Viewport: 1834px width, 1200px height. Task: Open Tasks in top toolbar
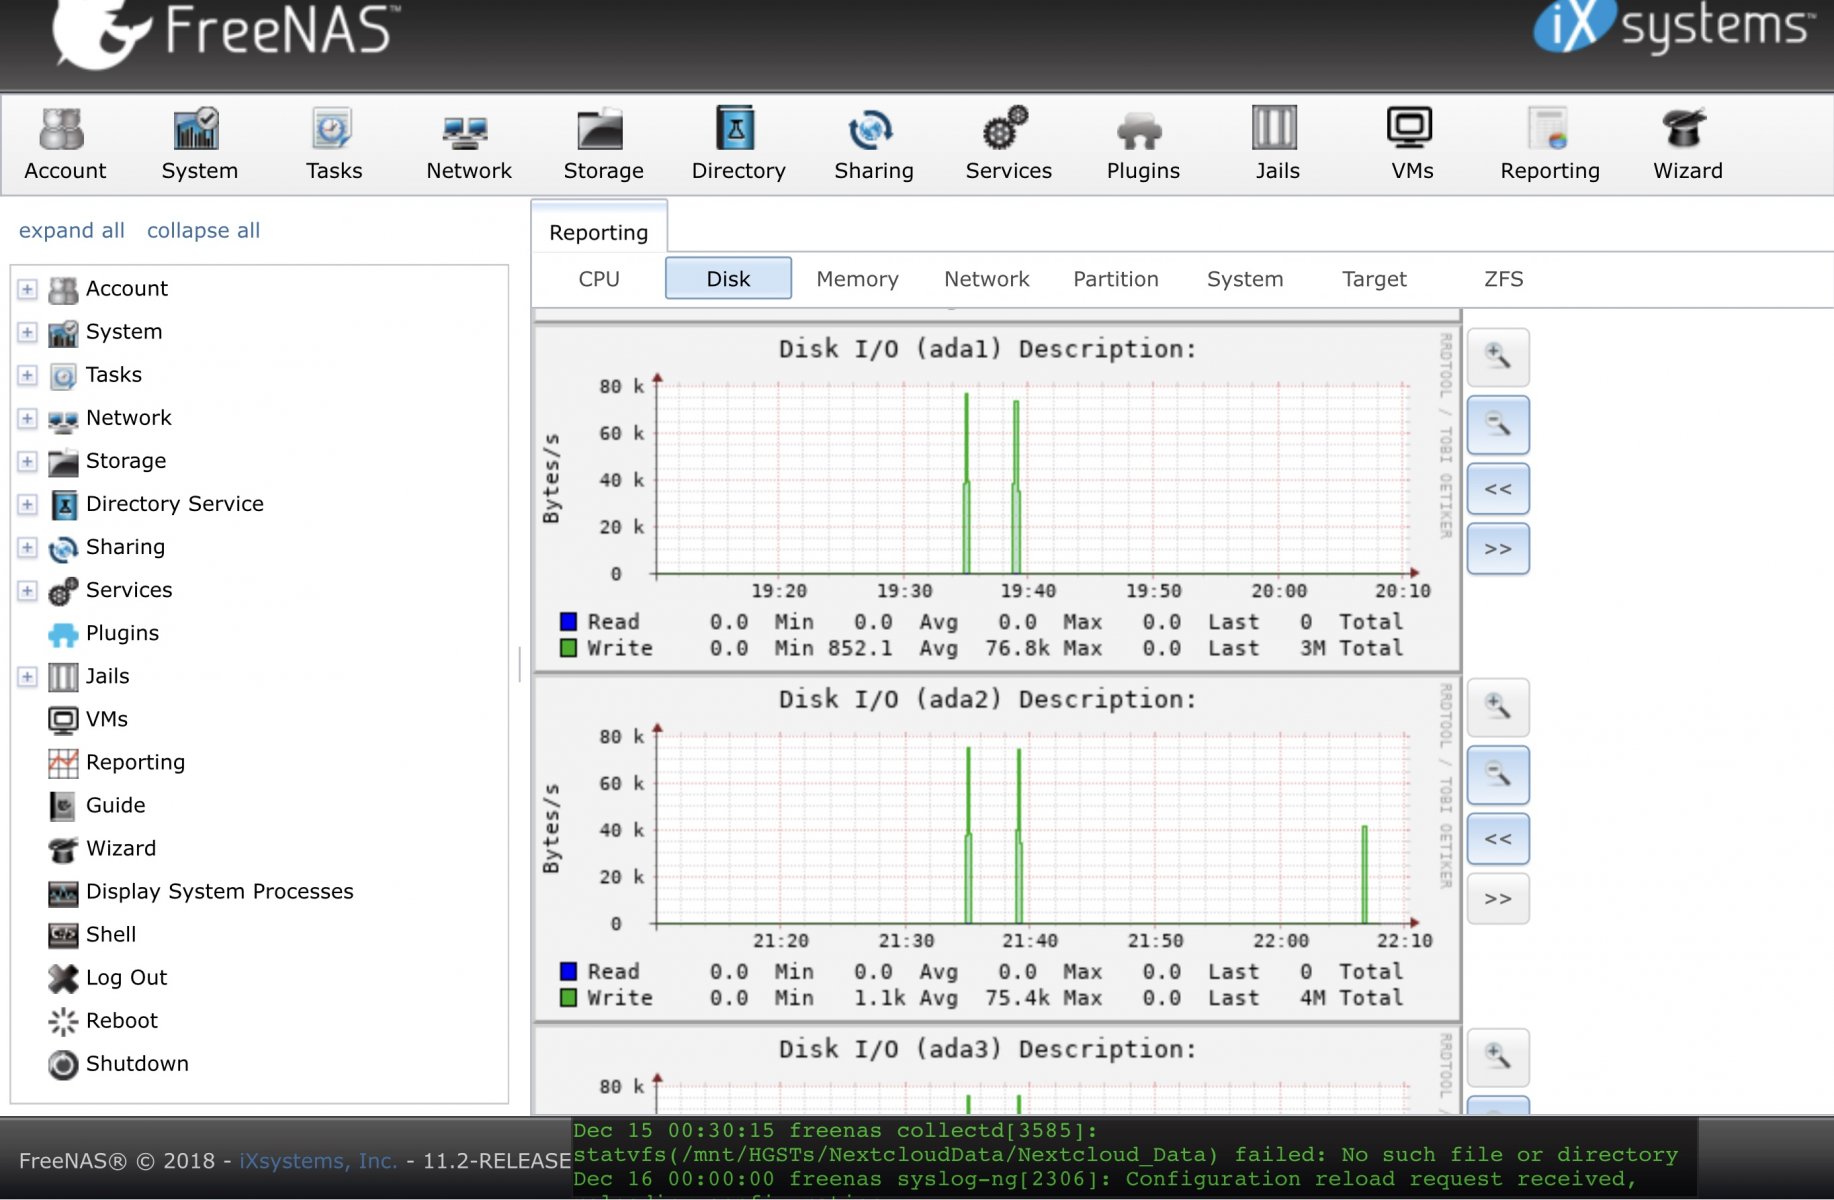[334, 145]
